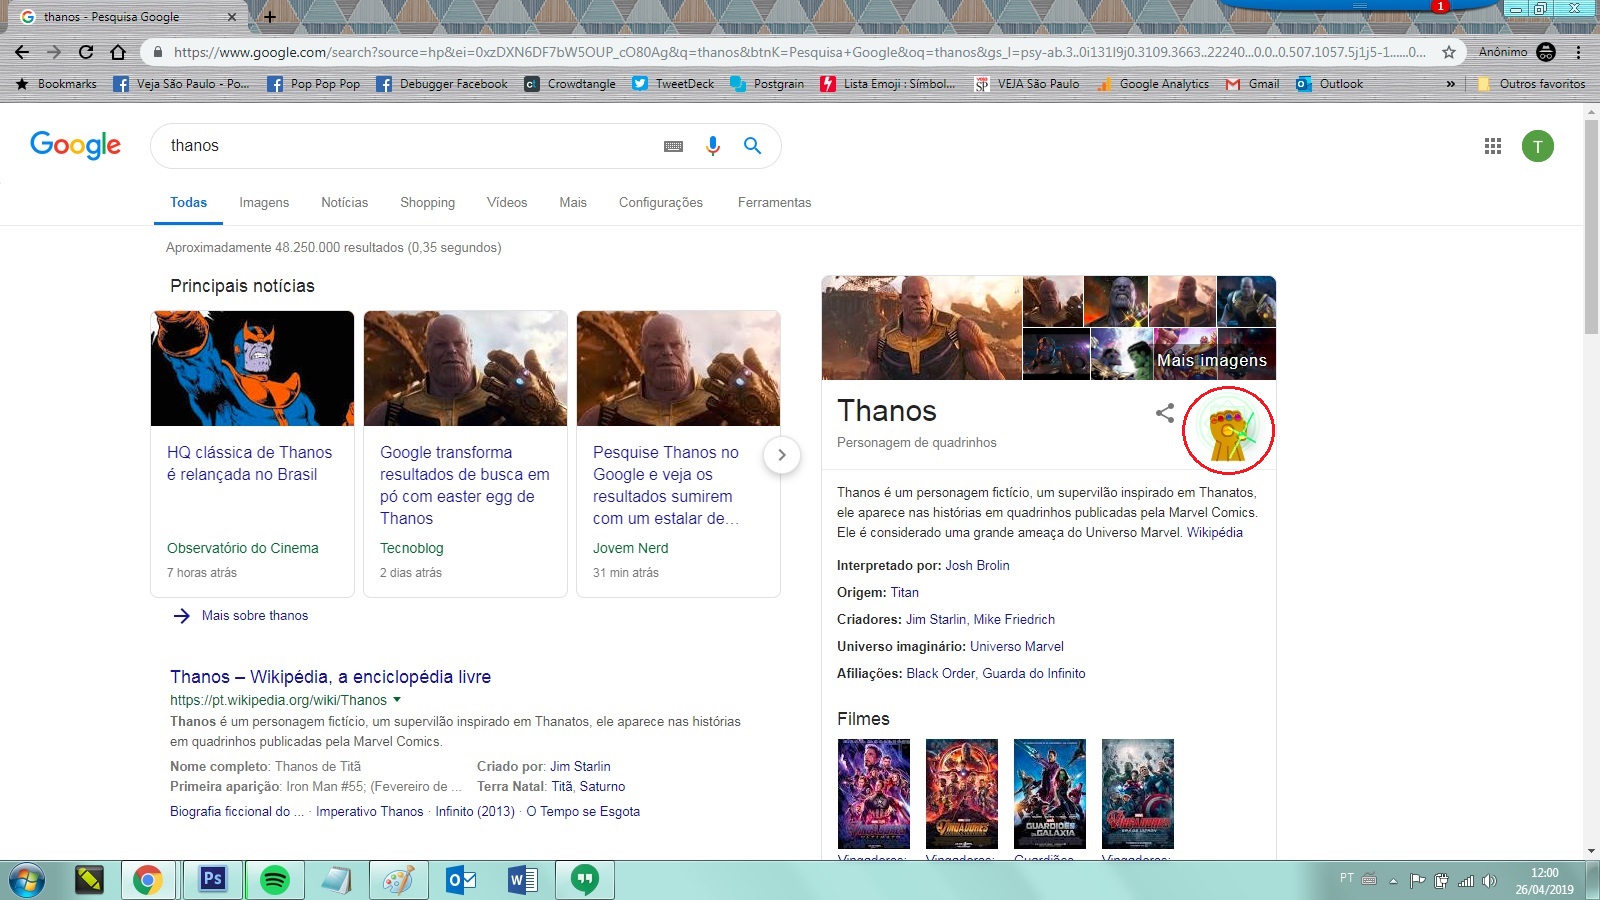Activate the Infinity Gauntlet easter egg icon
This screenshot has width=1600, height=900.
pyautogui.click(x=1229, y=430)
